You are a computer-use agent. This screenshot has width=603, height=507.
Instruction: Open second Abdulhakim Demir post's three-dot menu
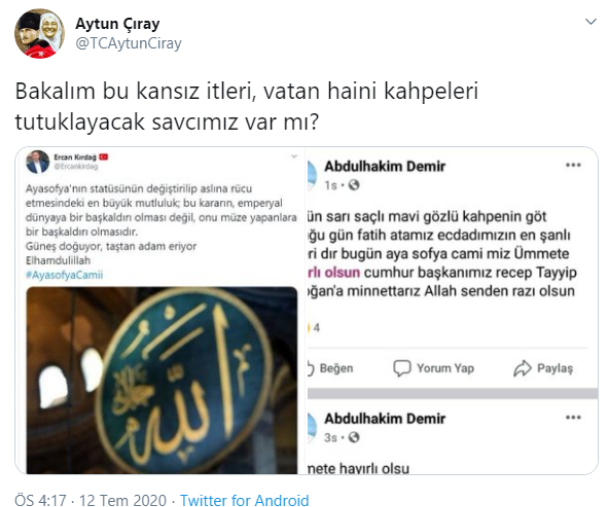click(573, 417)
